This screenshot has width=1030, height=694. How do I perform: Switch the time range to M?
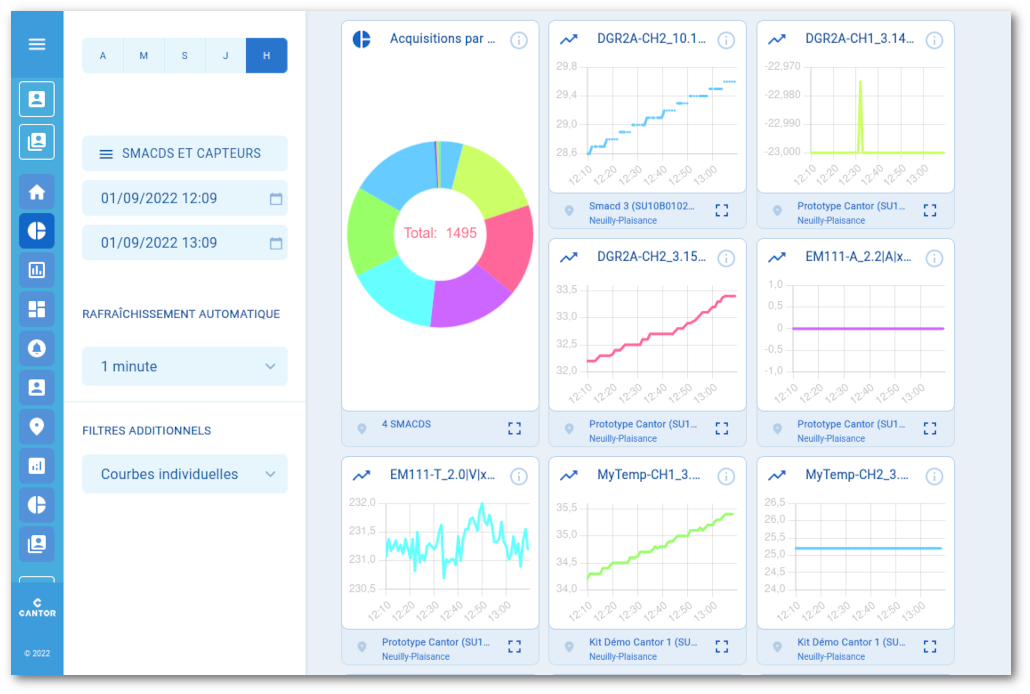[143, 56]
